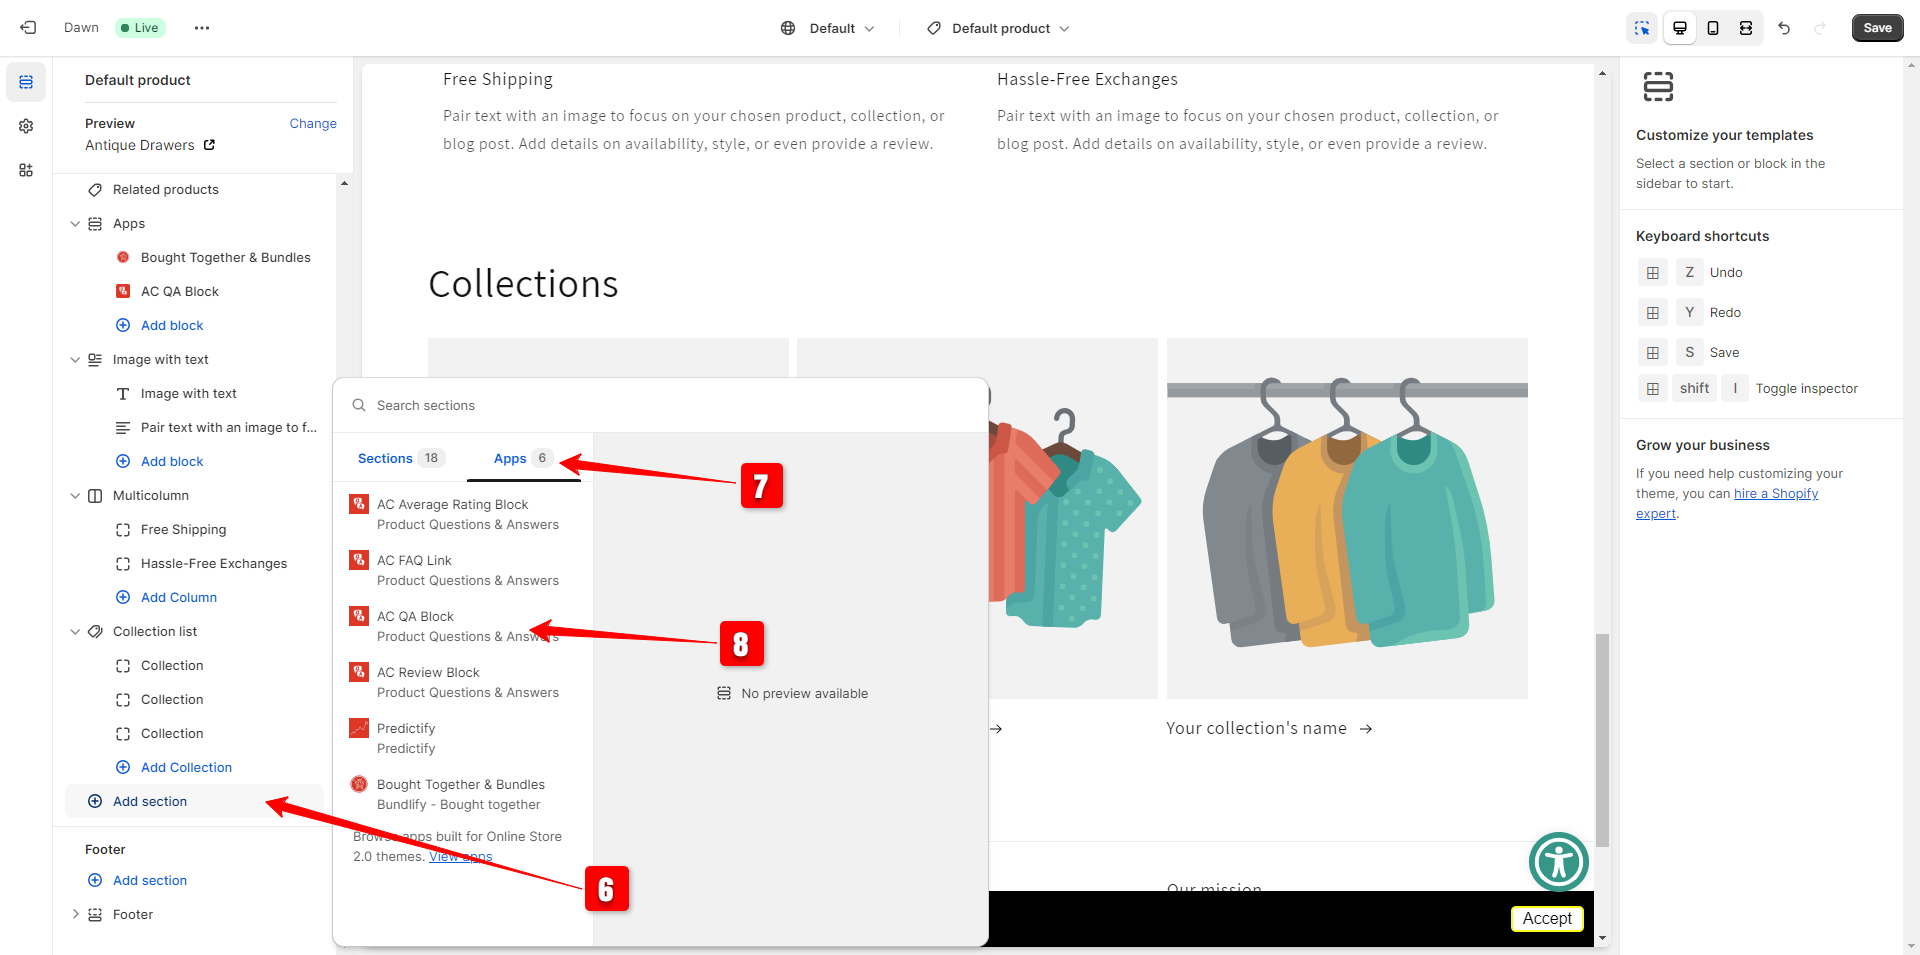Click Free Shipping heading in preview
Image resolution: width=1920 pixels, height=955 pixels.
(498, 80)
